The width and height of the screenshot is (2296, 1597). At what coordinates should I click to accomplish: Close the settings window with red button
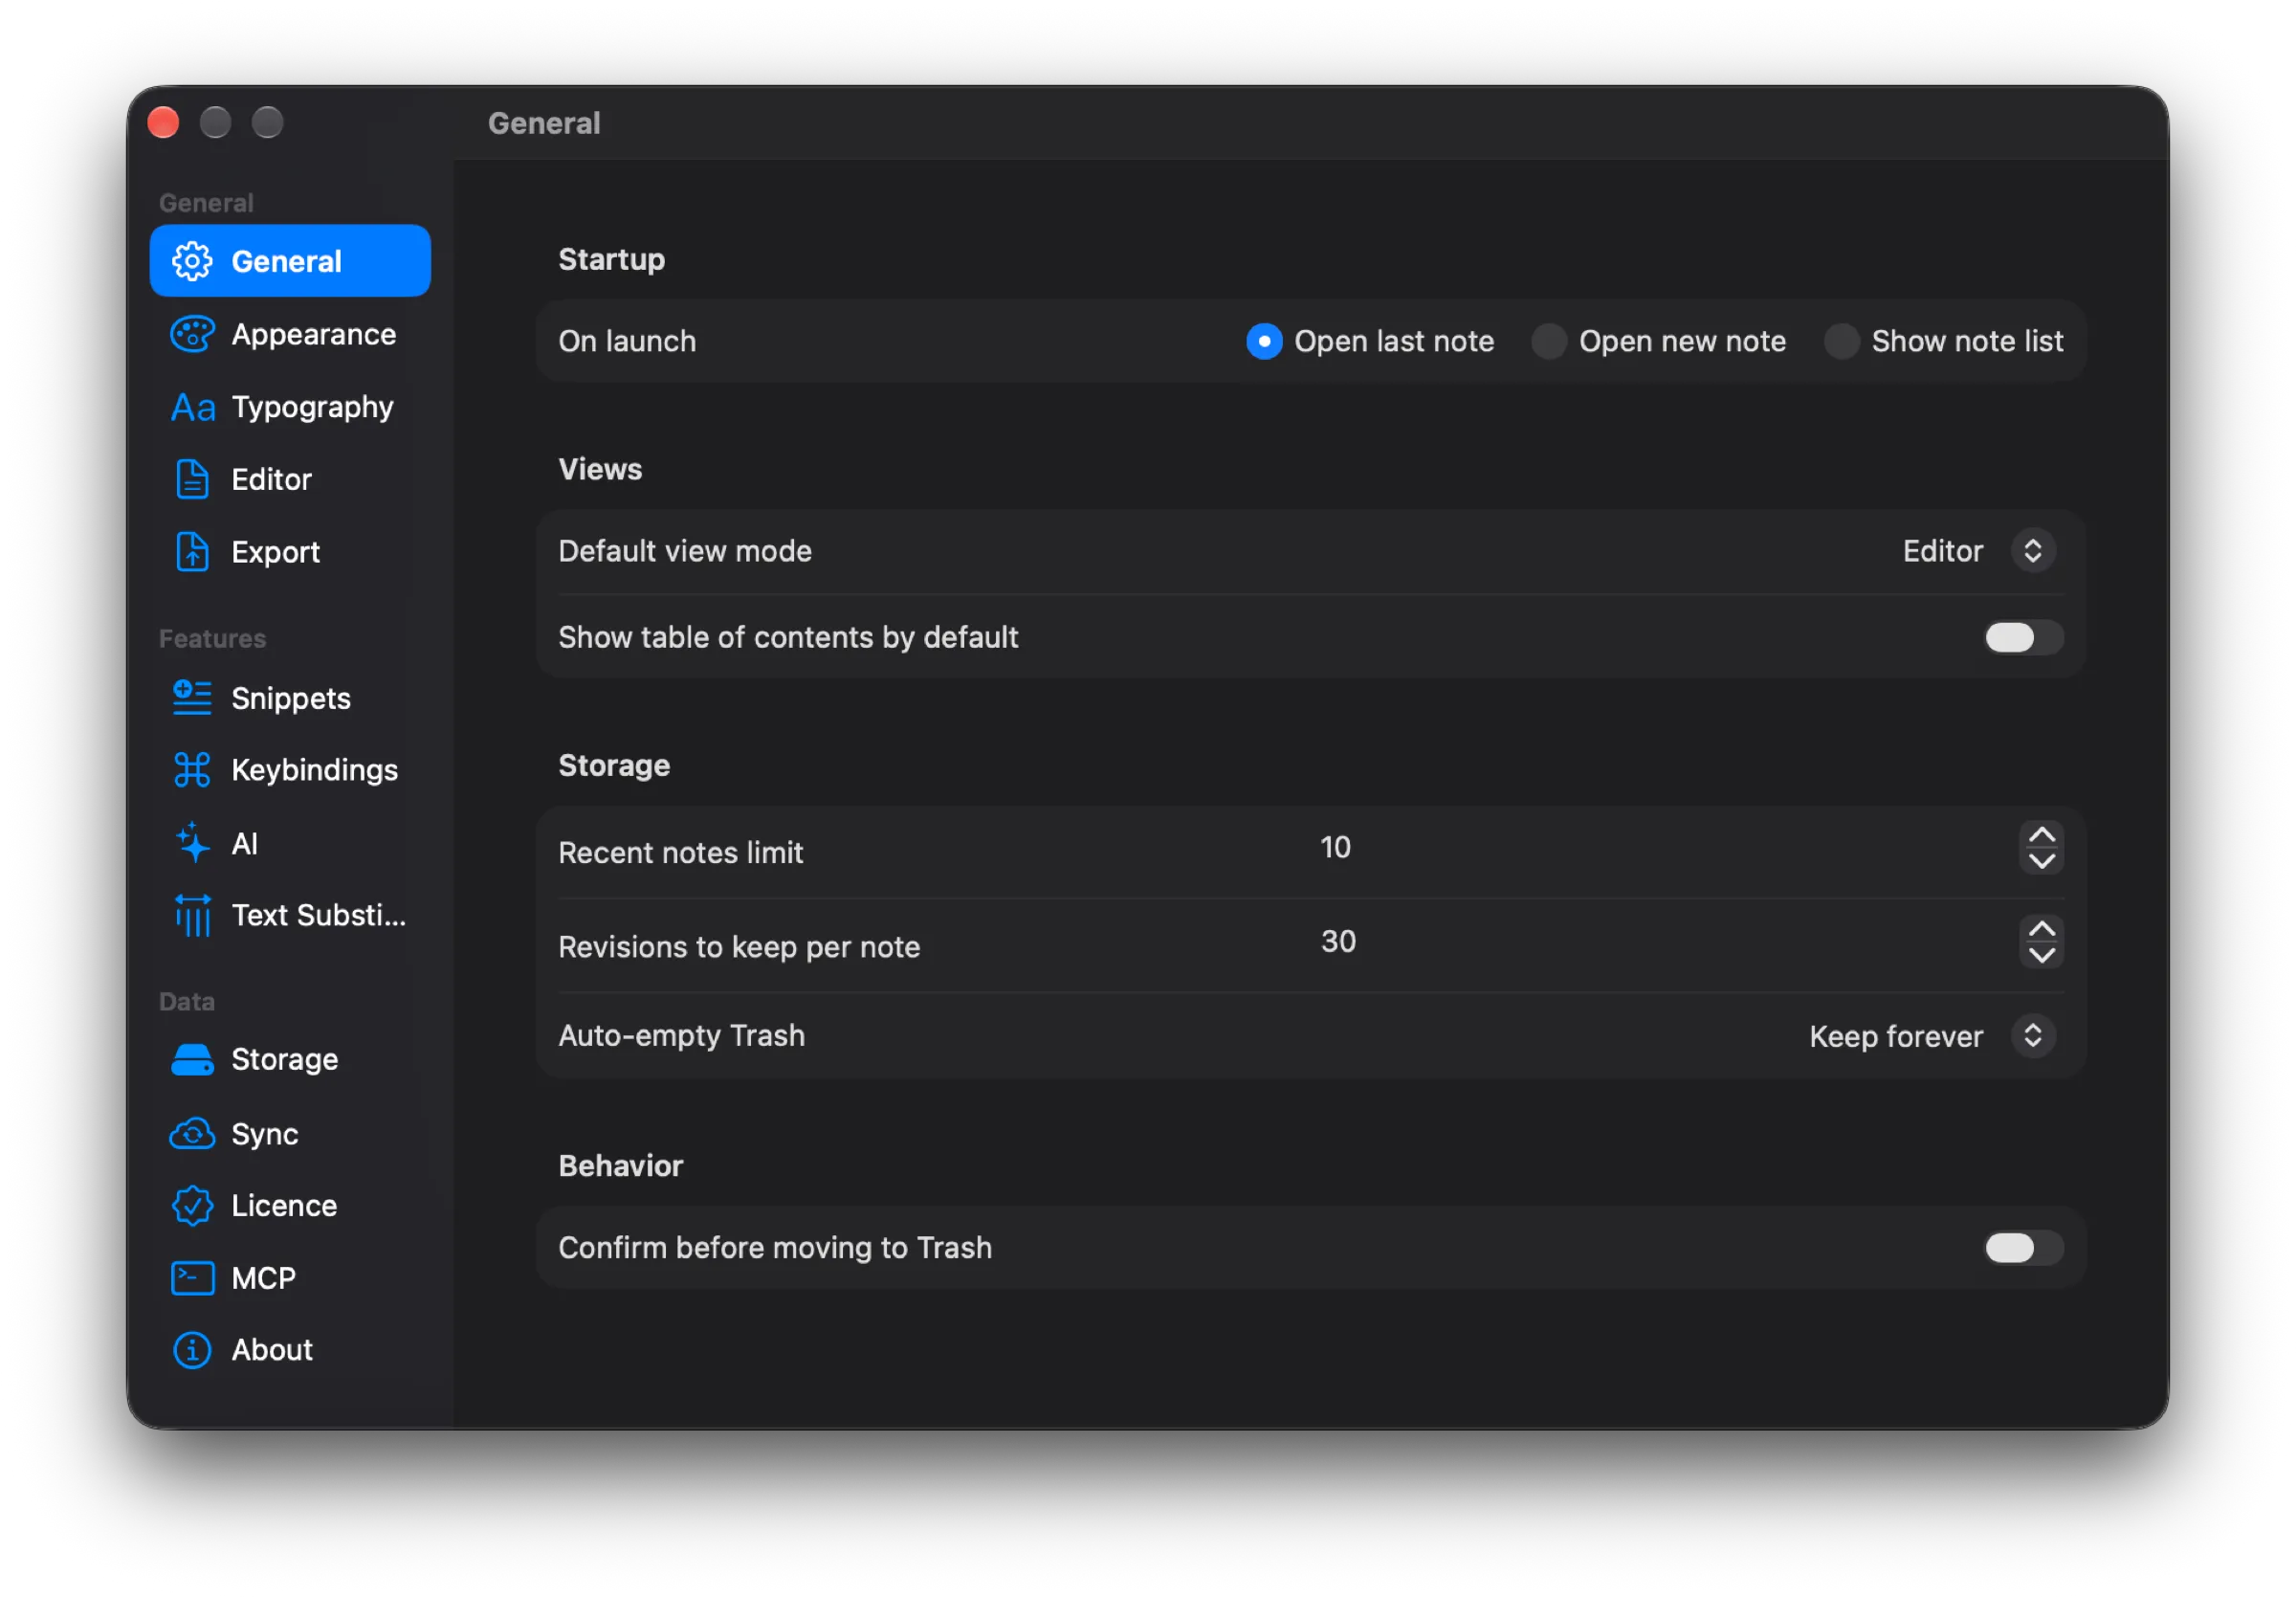coord(163,122)
